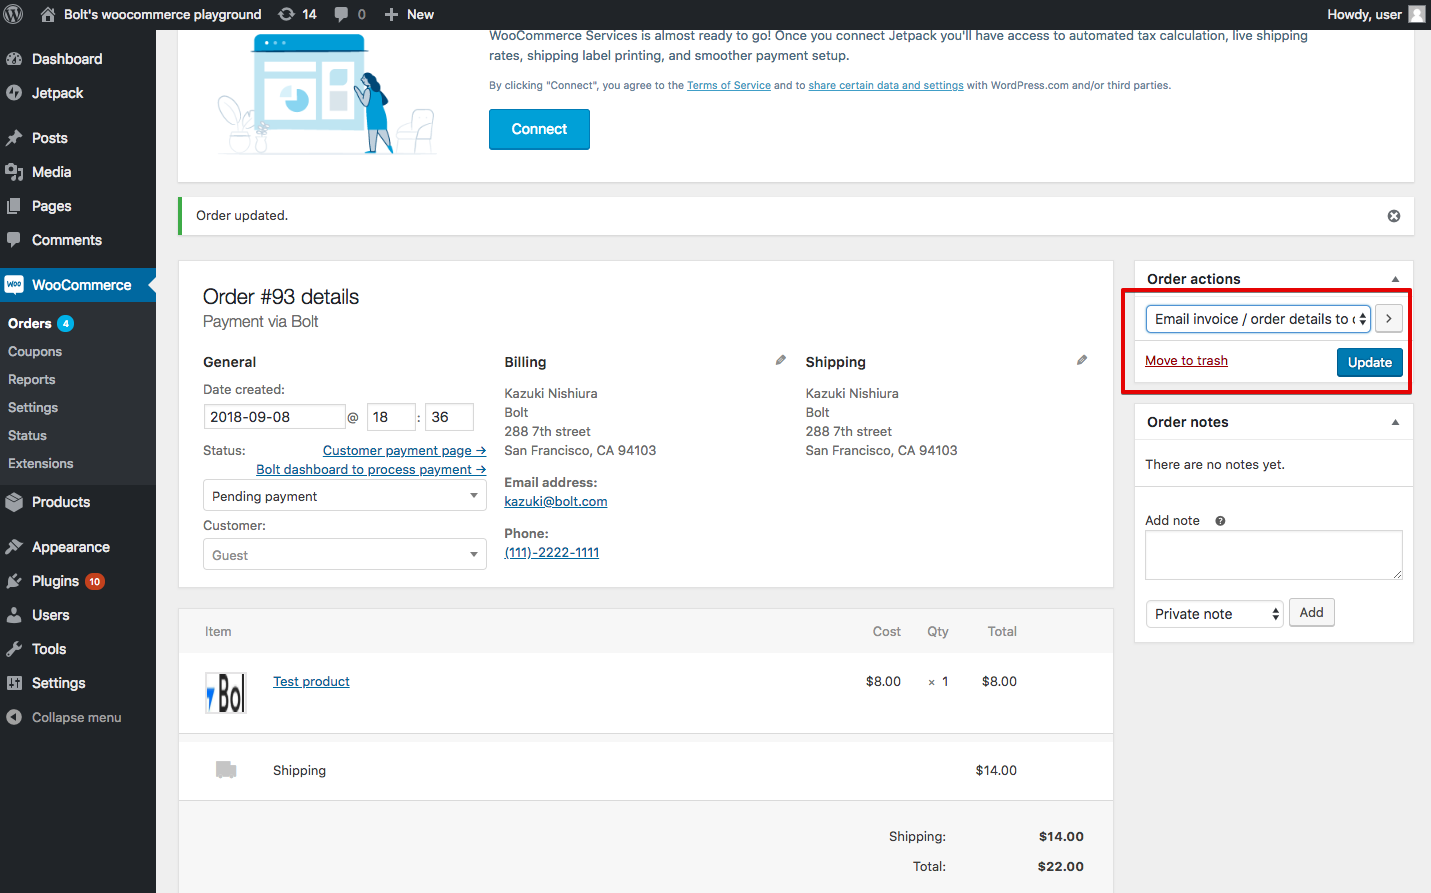Open the updates icon showing 14
The image size is (1431, 893).
coord(286,14)
